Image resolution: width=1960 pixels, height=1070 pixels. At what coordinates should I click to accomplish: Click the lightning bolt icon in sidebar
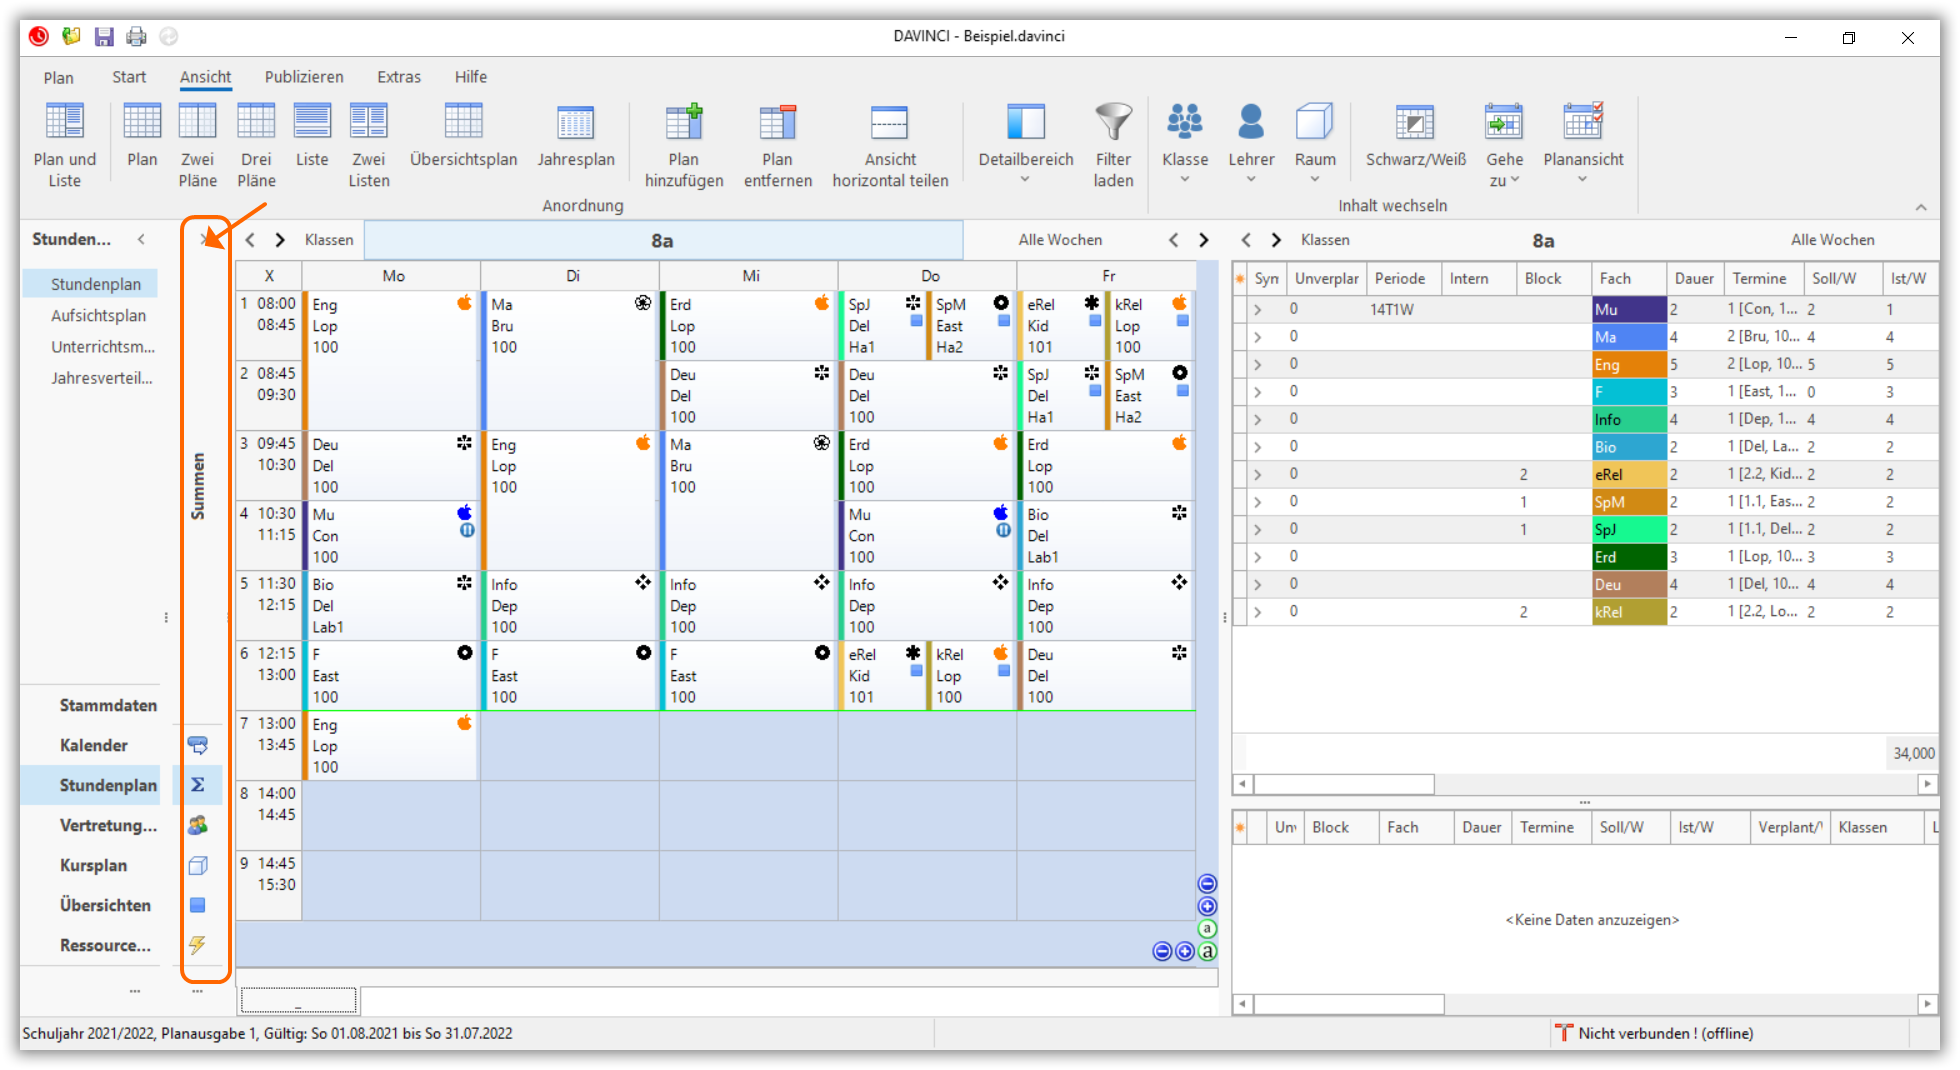[x=198, y=945]
